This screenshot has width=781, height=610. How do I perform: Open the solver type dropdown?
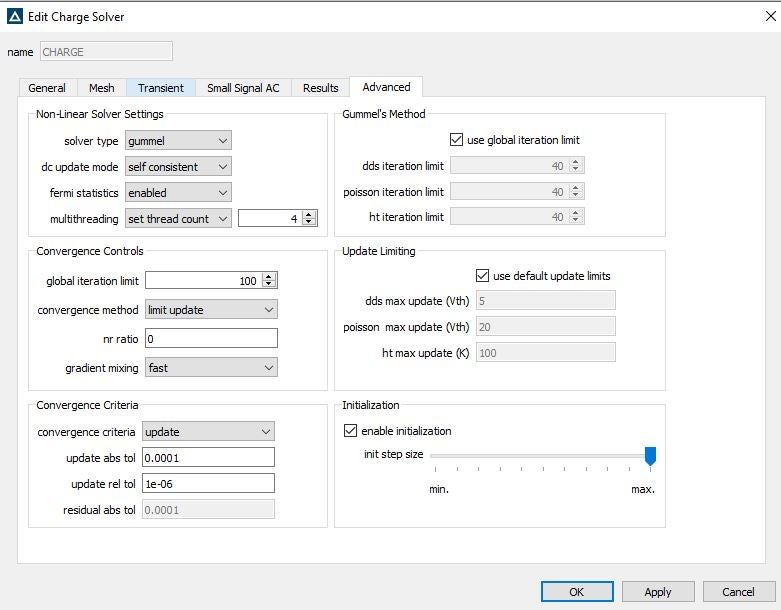click(x=178, y=141)
